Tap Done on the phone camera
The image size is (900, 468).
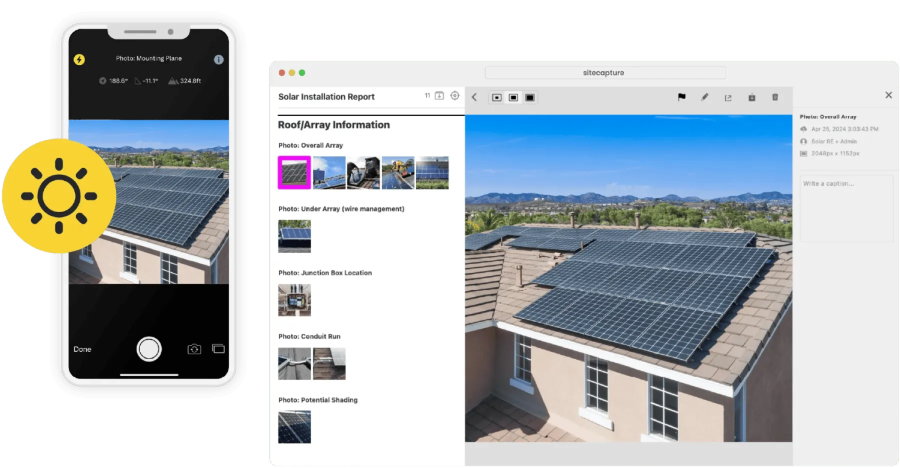click(x=82, y=349)
